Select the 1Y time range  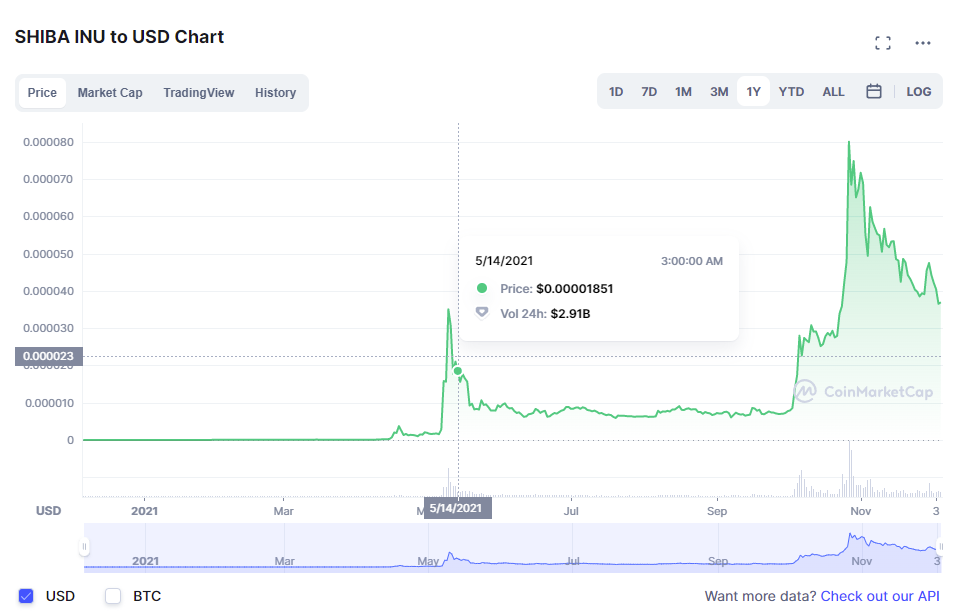click(x=753, y=92)
